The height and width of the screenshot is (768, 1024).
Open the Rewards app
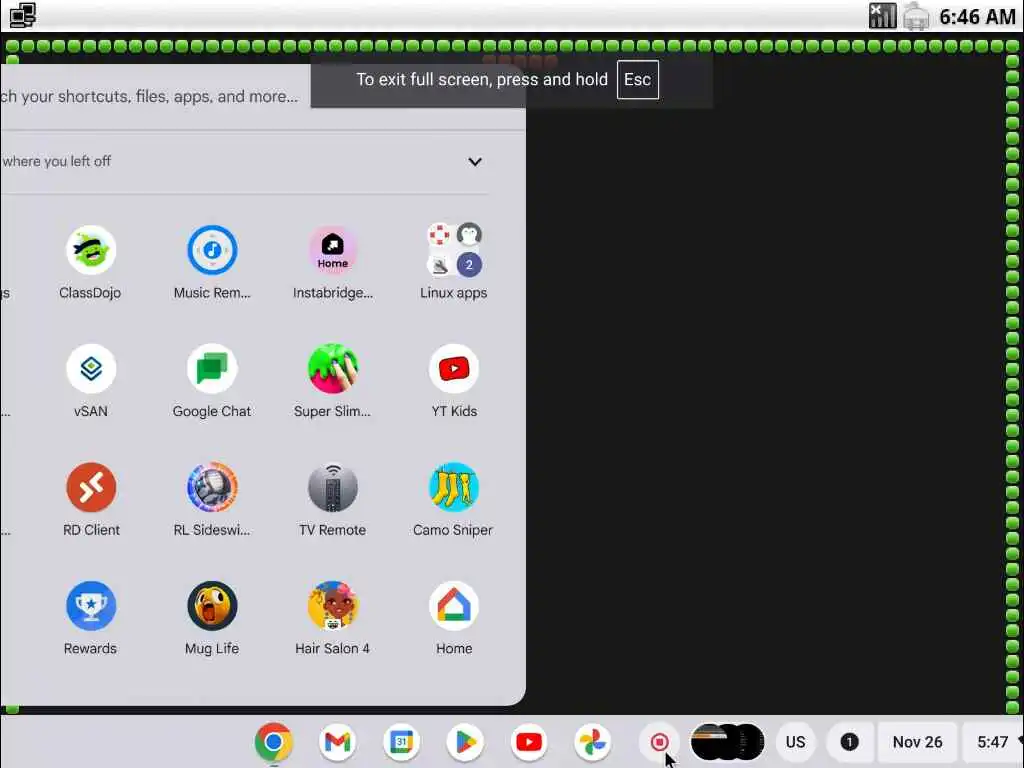click(x=91, y=606)
